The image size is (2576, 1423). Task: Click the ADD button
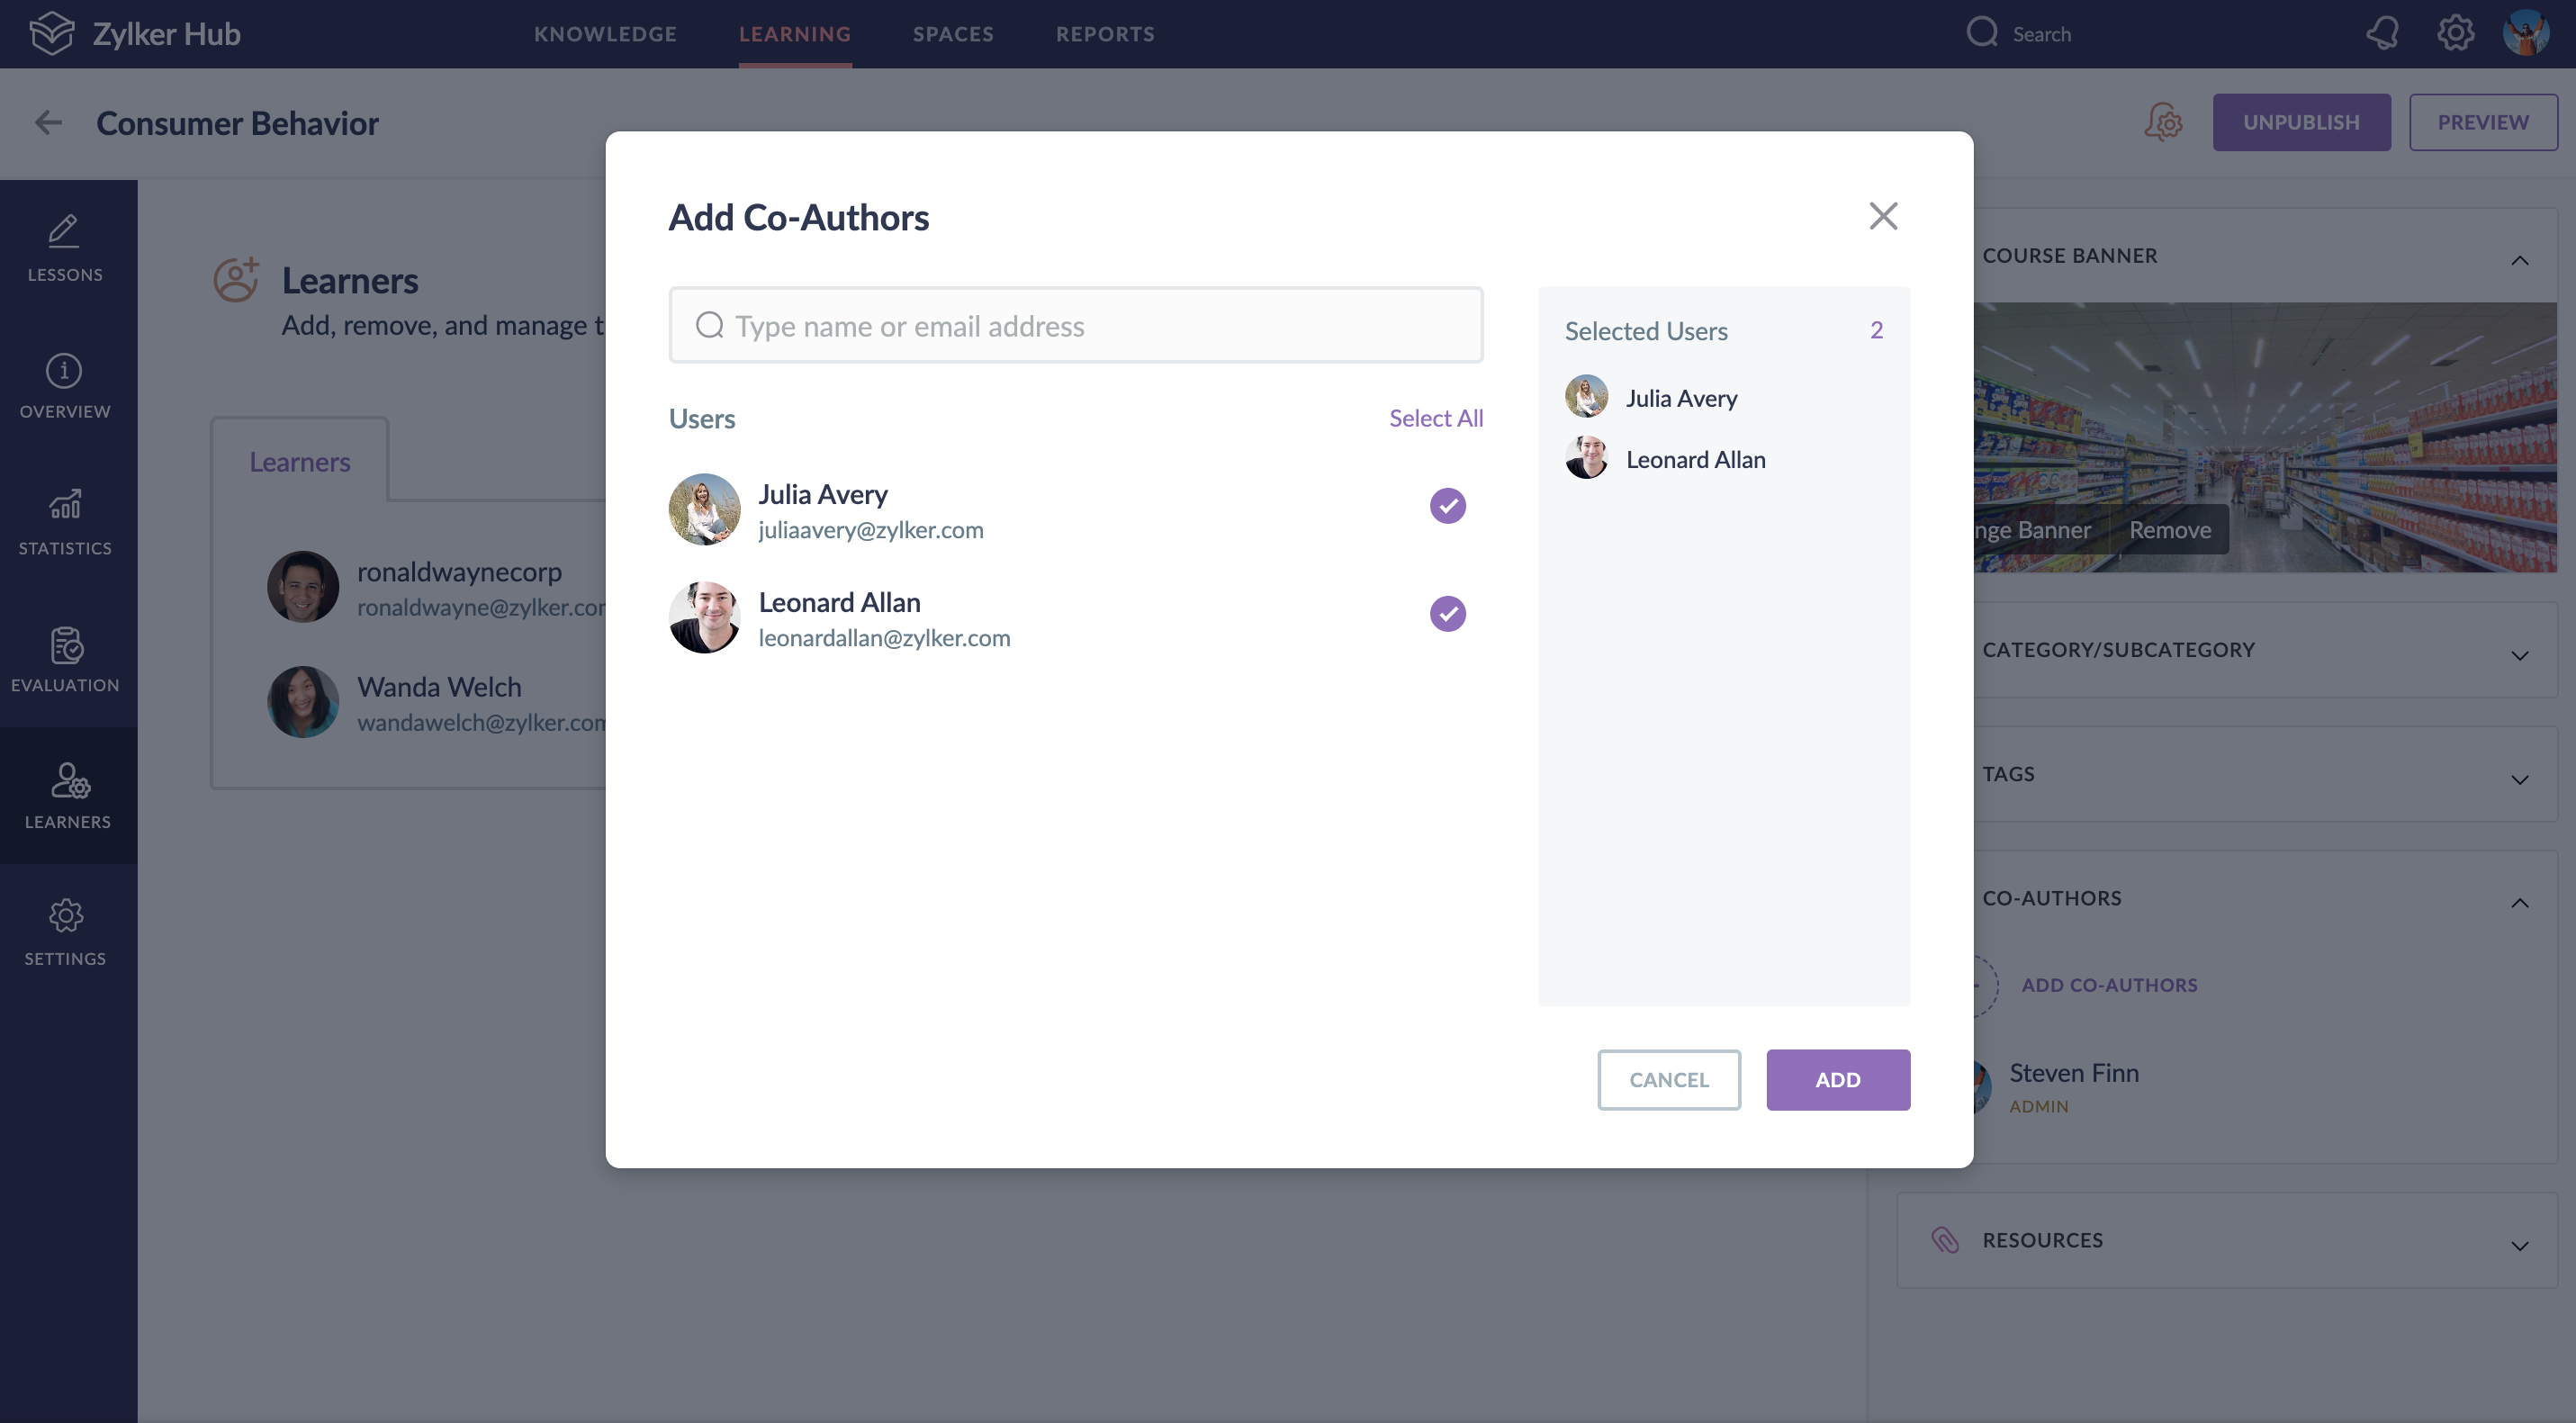click(1837, 1080)
